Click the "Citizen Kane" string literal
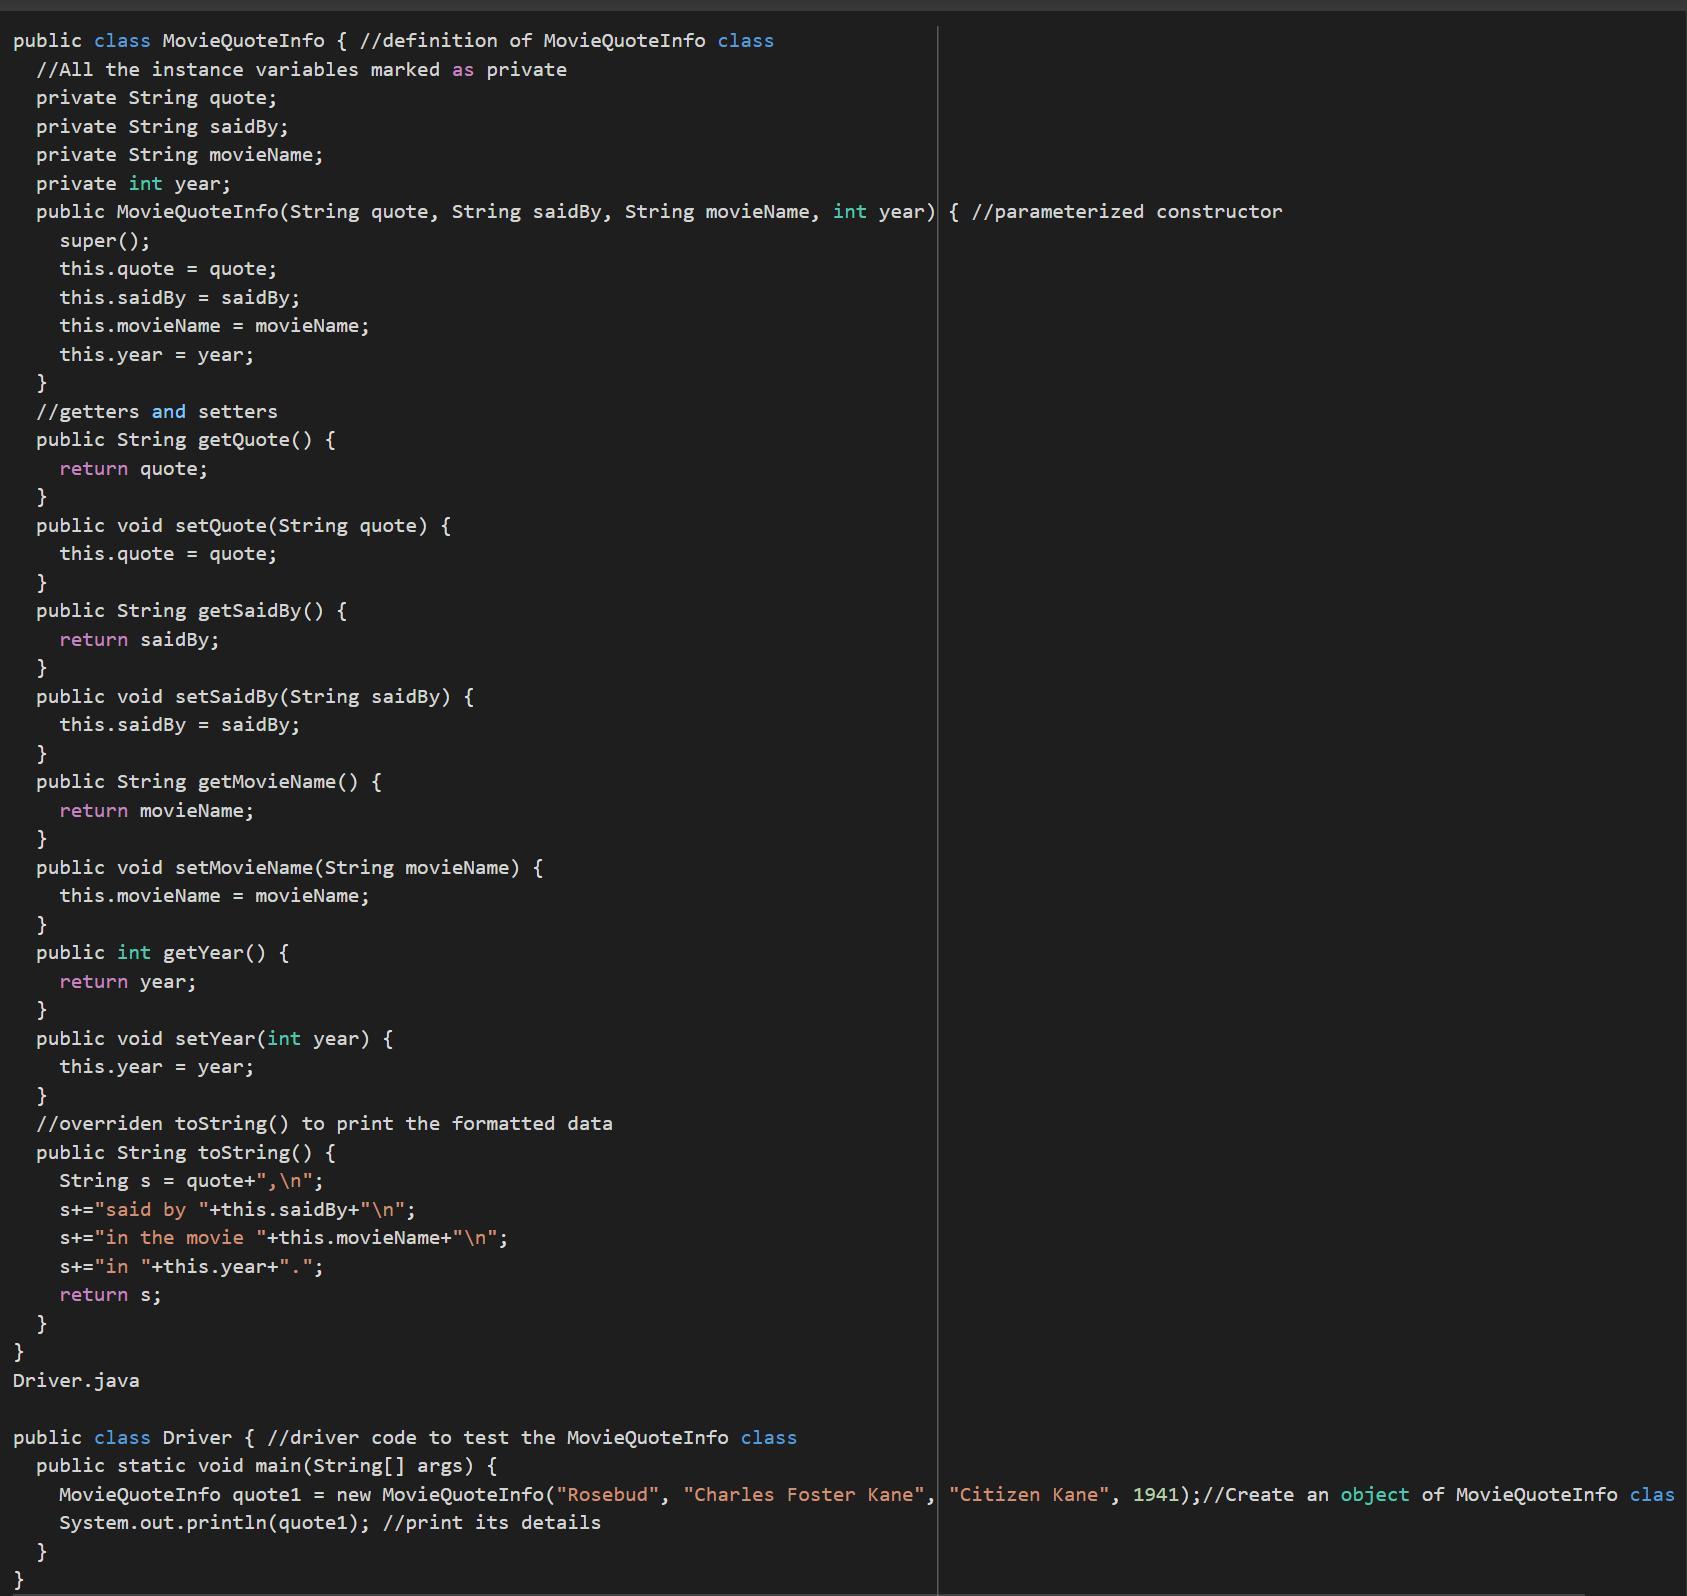This screenshot has width=1687, height=1596. point(1029,1495)
